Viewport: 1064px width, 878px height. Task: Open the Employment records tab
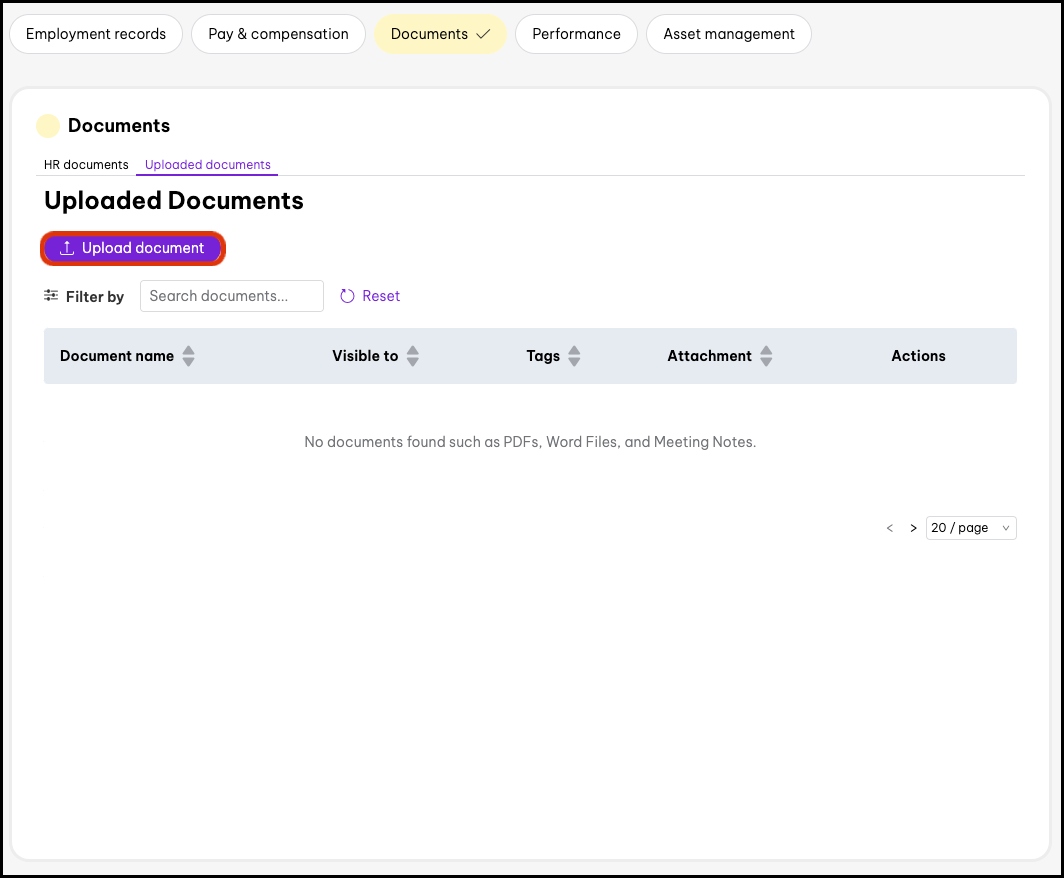point(96,34)
